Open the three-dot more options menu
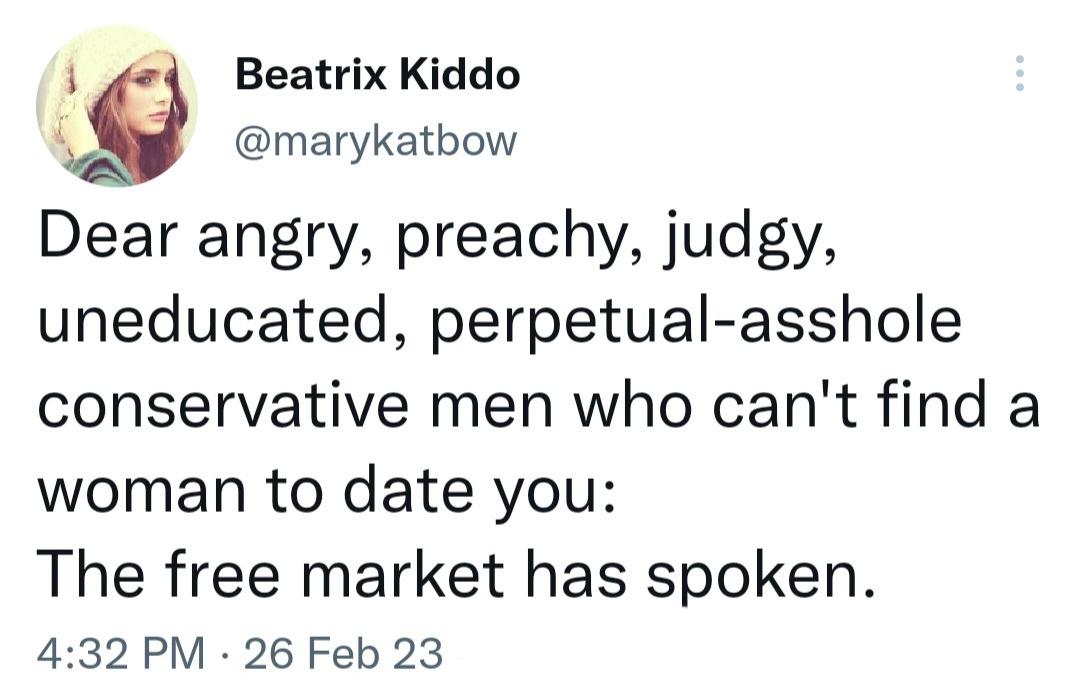Image resolution: width=1080 pixels, height=687 pixels. pyautogui.click(x=1020, y=73)
